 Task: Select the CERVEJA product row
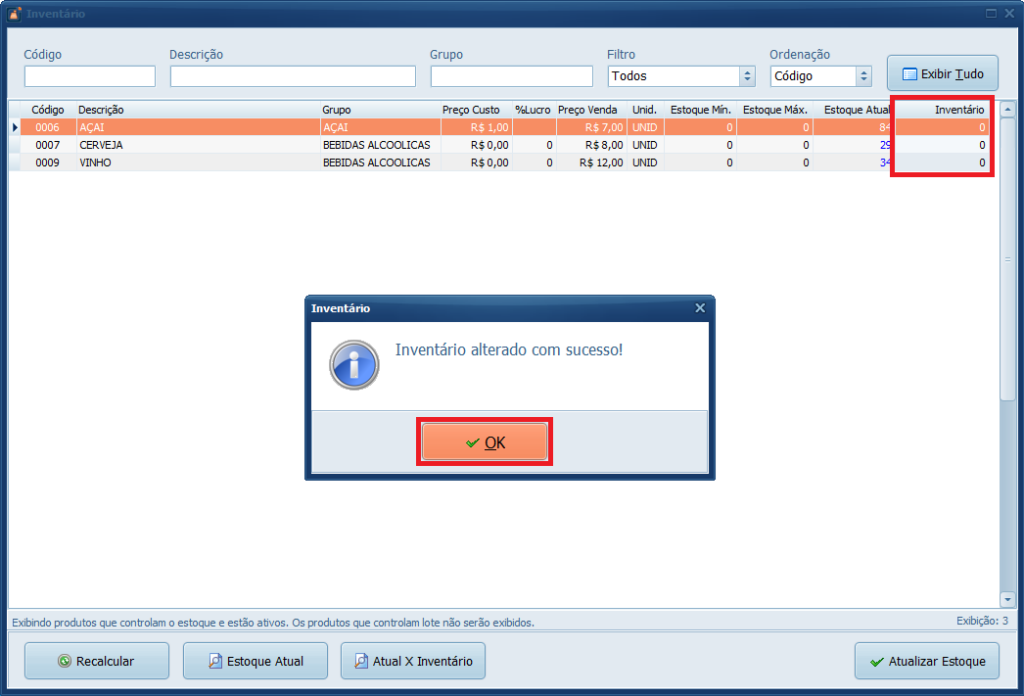pyautogui.click(x=200, y=145)
